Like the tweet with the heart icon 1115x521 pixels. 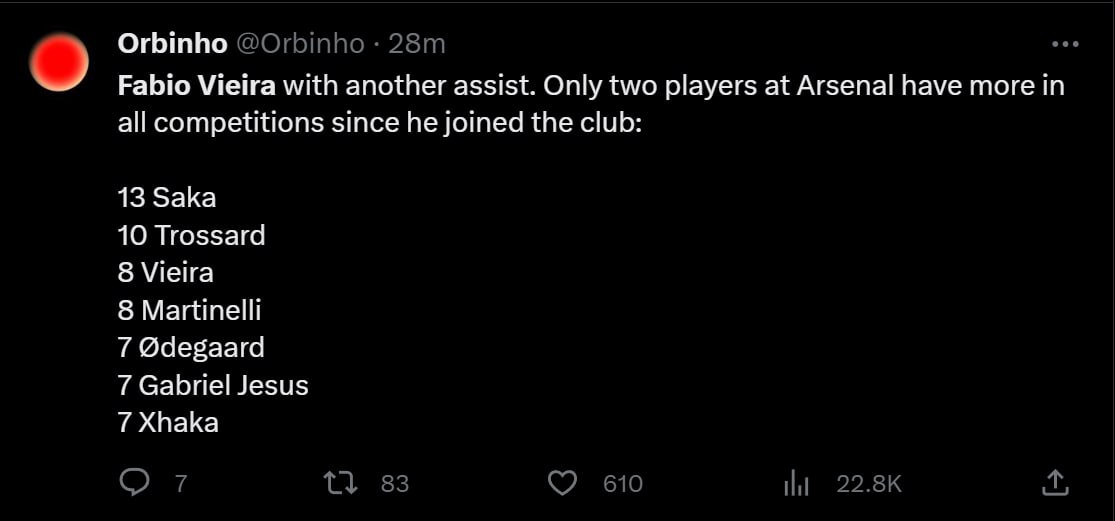tap(563, 484)
